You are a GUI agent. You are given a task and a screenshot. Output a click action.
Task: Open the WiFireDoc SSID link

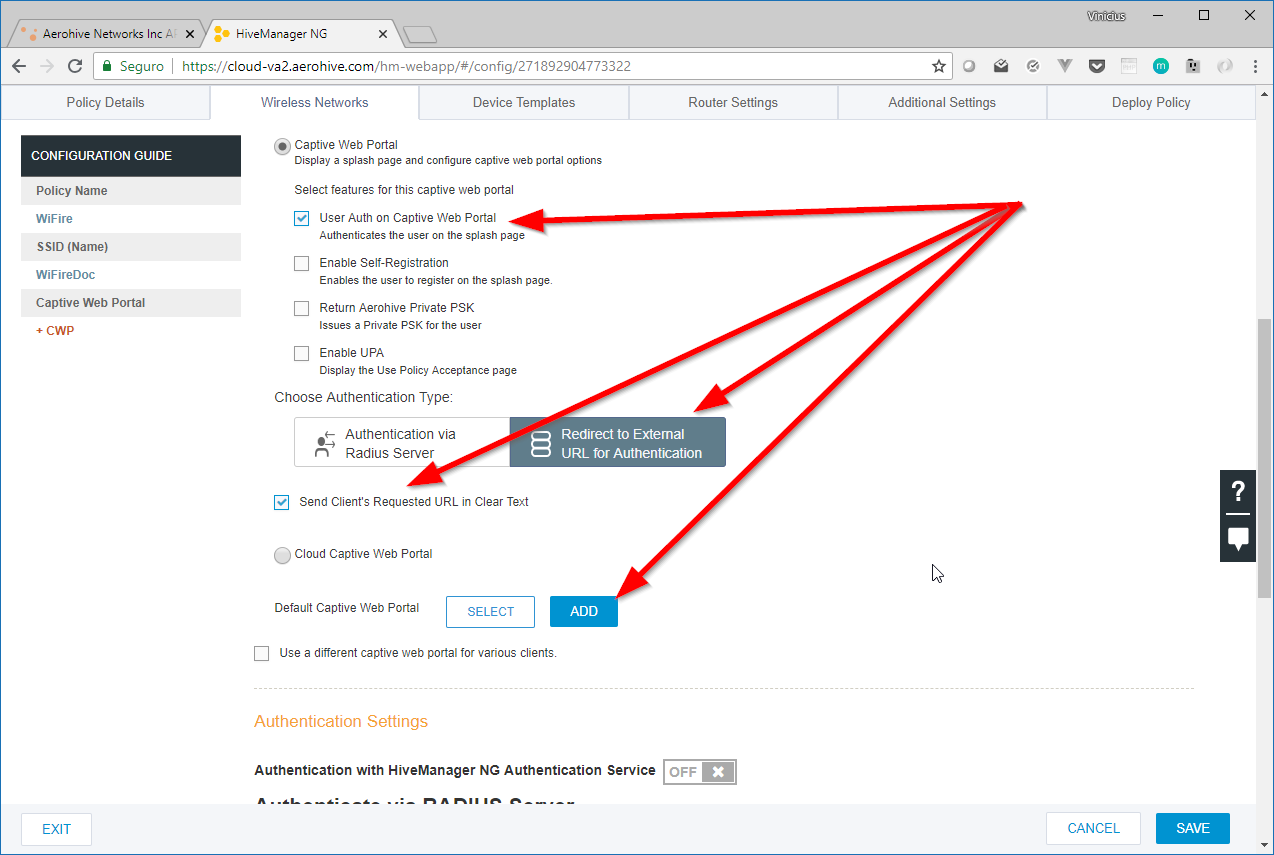[x=66, y=275]
